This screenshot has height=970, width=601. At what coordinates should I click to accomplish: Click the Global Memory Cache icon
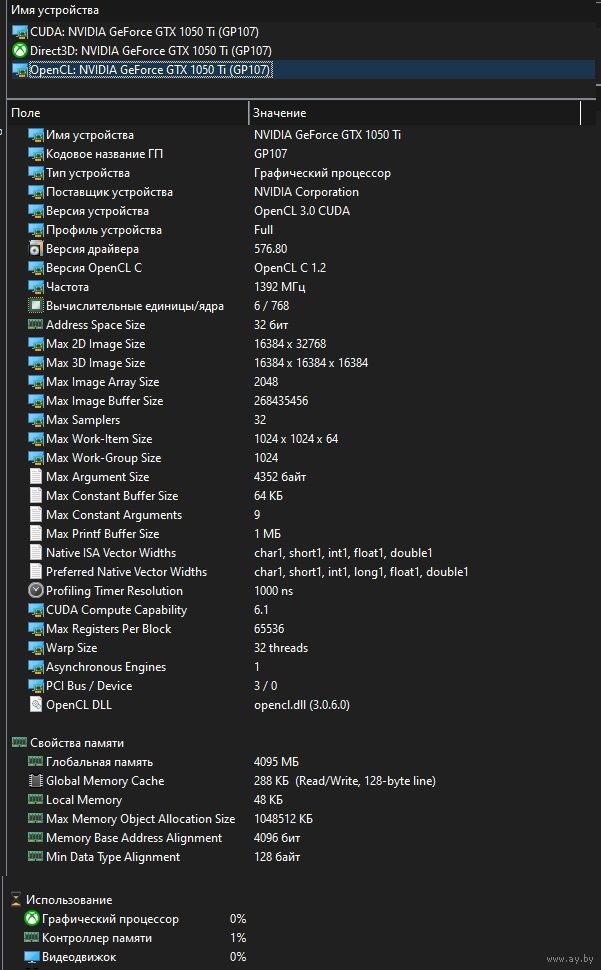point(36,781)
